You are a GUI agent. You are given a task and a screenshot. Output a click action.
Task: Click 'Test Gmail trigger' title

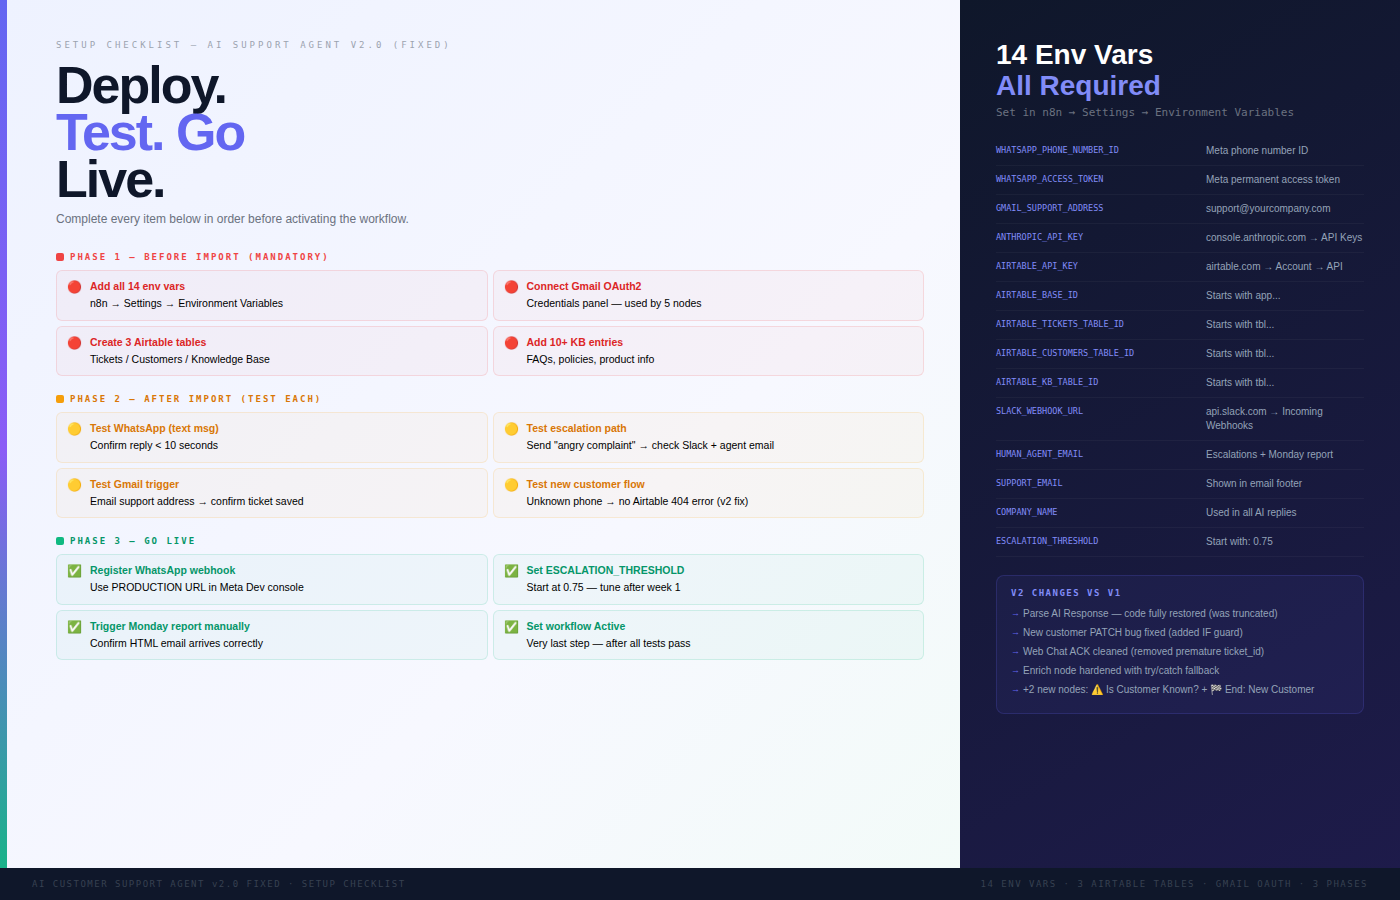coord(134,484)
